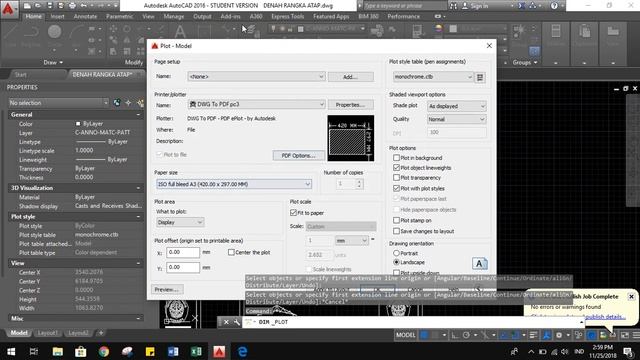
Task: Open Paper size dropdown
Action: click(234, 184)
